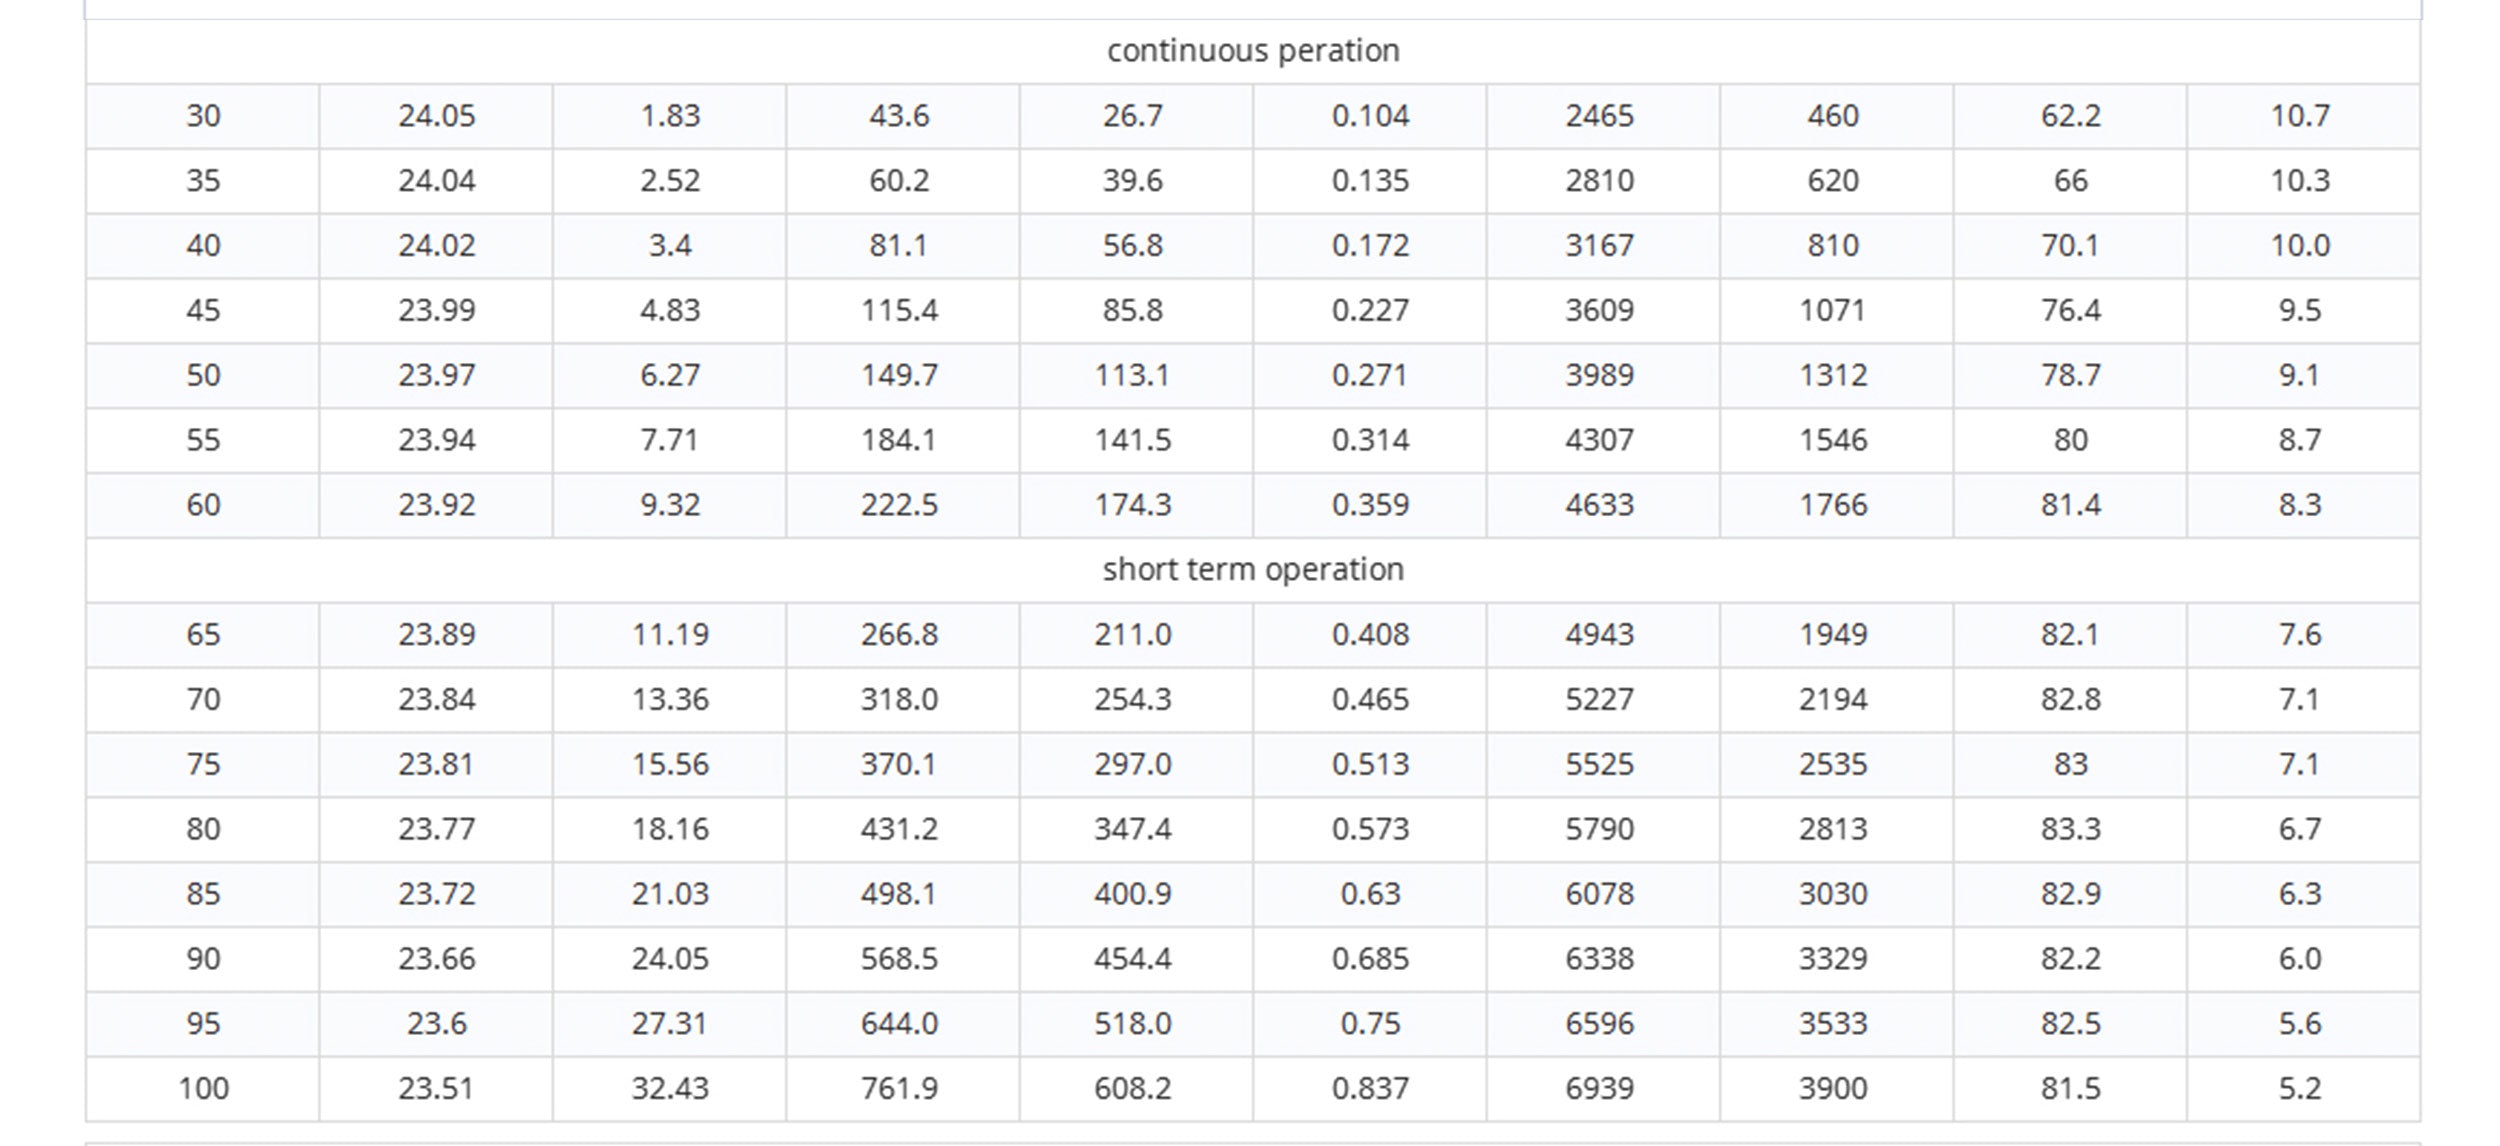Image resolution: width=2500 pixels, height=1146 pixels.
Task: Select the cell showing 0.63
Action: click(1370, 894)
